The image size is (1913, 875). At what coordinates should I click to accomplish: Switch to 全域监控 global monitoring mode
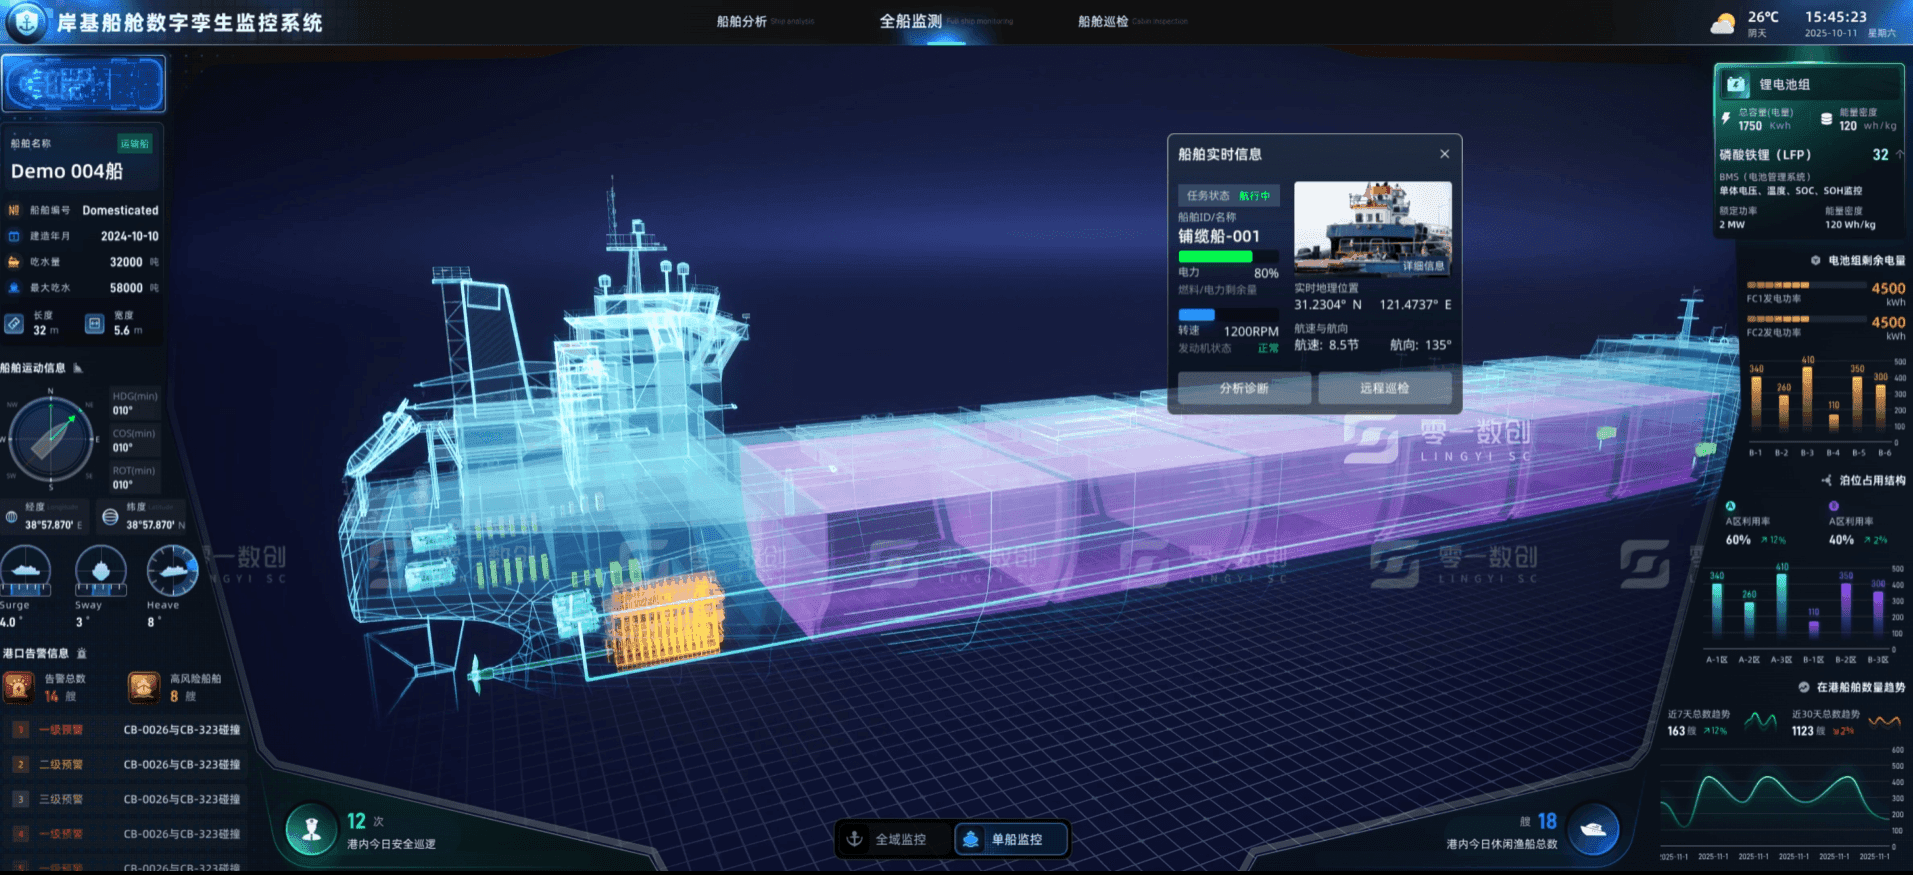(x=888, y=839)
